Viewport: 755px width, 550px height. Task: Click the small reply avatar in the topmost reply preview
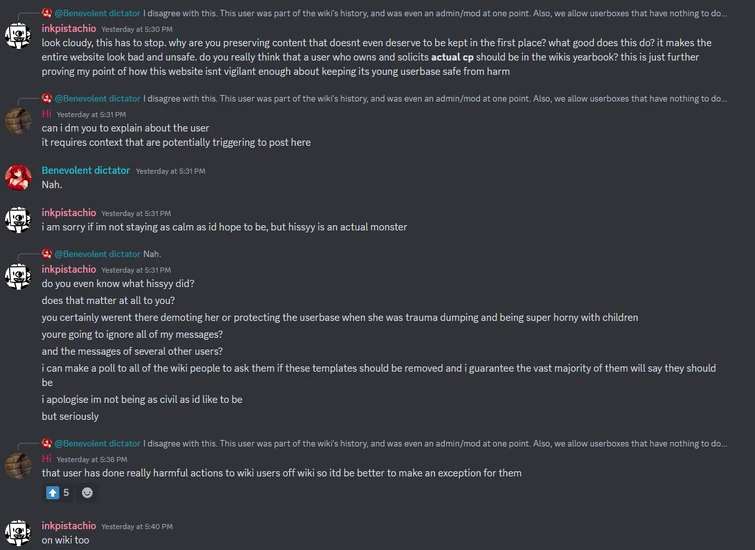point(47,14)
